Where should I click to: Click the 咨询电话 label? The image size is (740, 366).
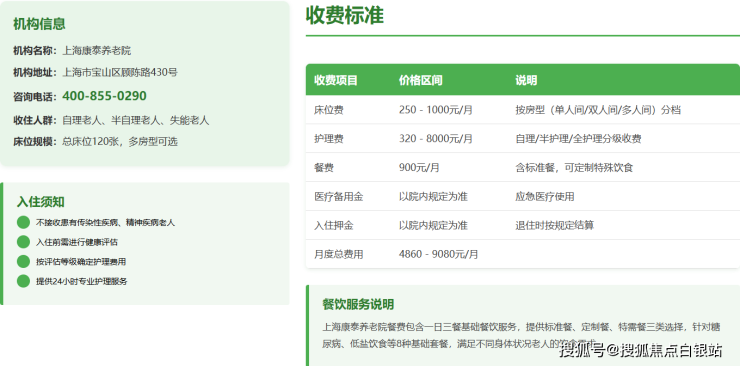[x=34, y=97]
